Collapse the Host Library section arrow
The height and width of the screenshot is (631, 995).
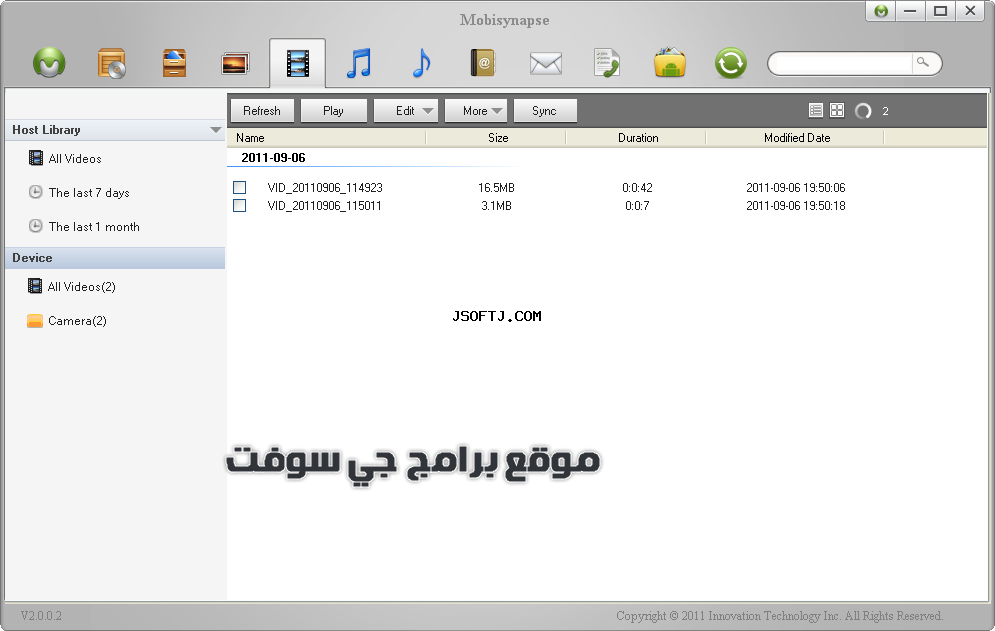[216, 130]
